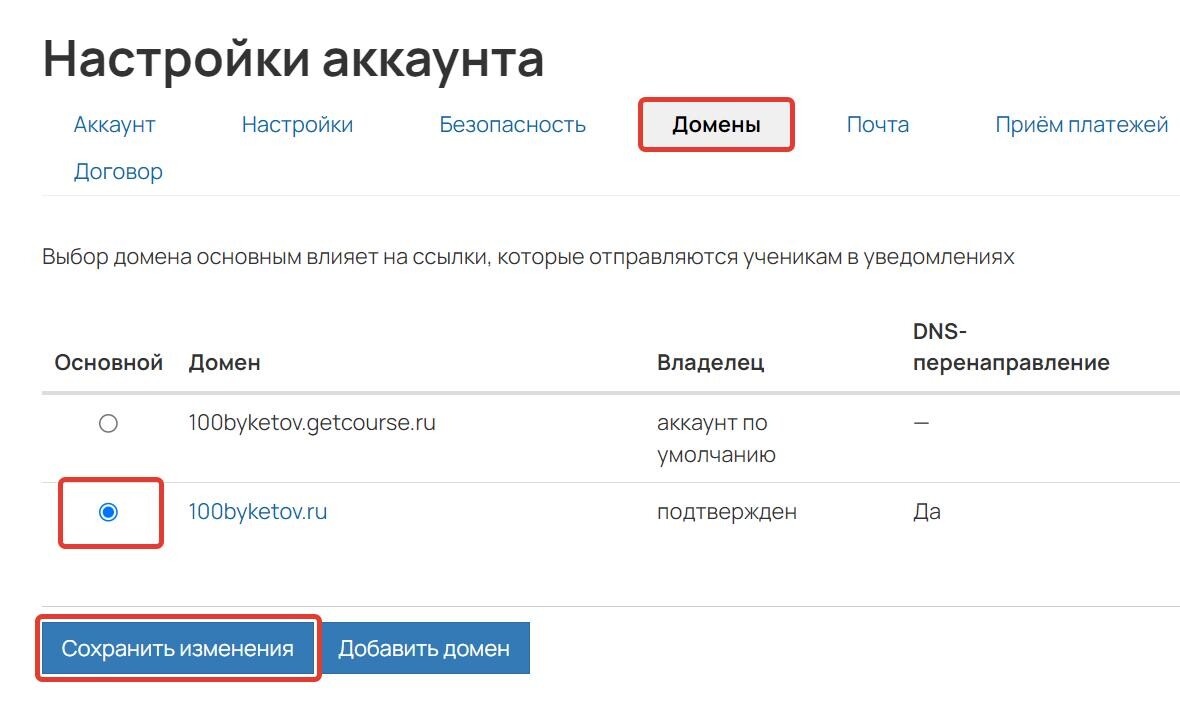Click the 'аккаунт по умолчанию' owner cell

click(716, 439)
